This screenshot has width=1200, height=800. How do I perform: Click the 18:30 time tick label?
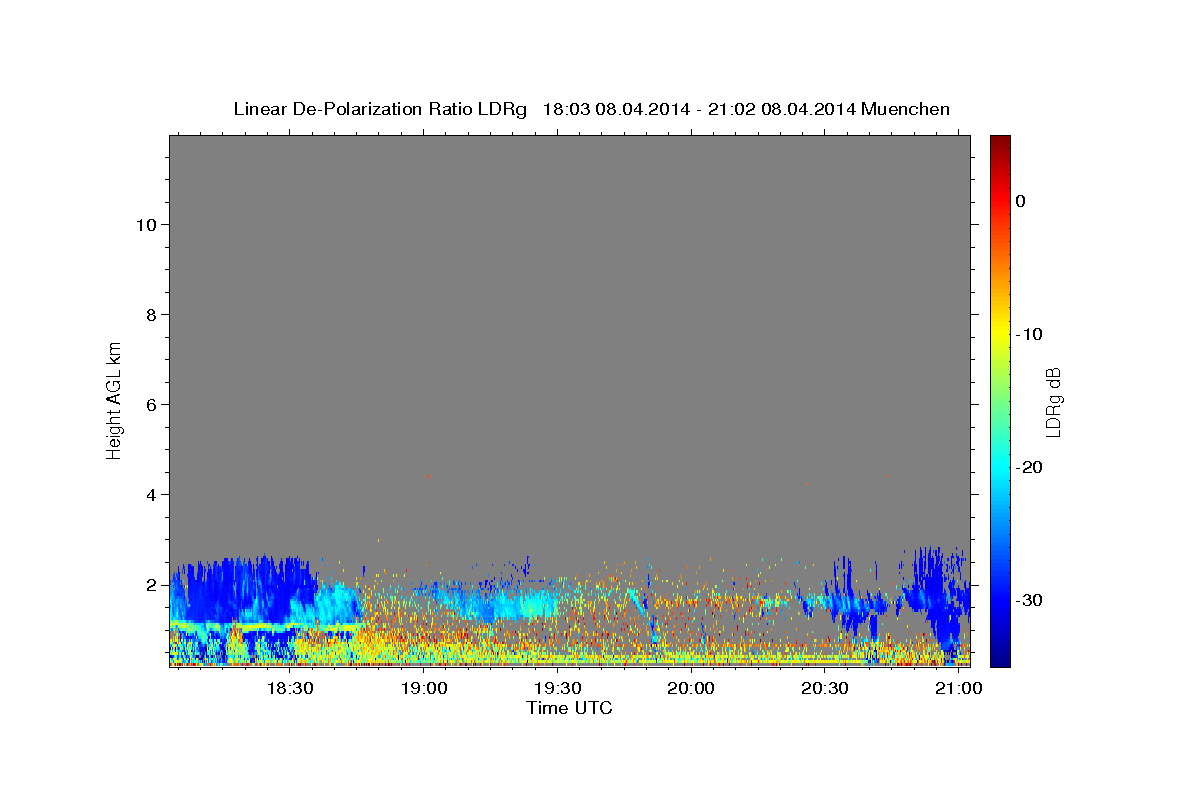[290, 689]
